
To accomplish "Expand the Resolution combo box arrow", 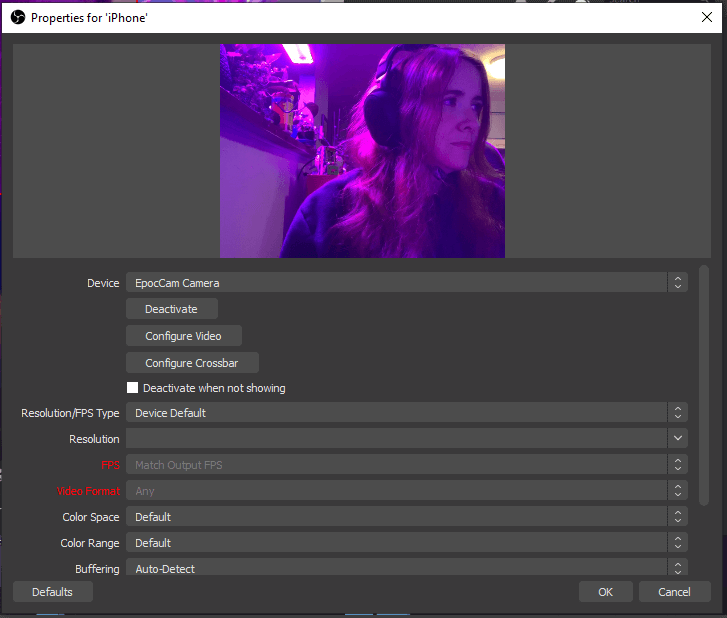I will 677,438.
